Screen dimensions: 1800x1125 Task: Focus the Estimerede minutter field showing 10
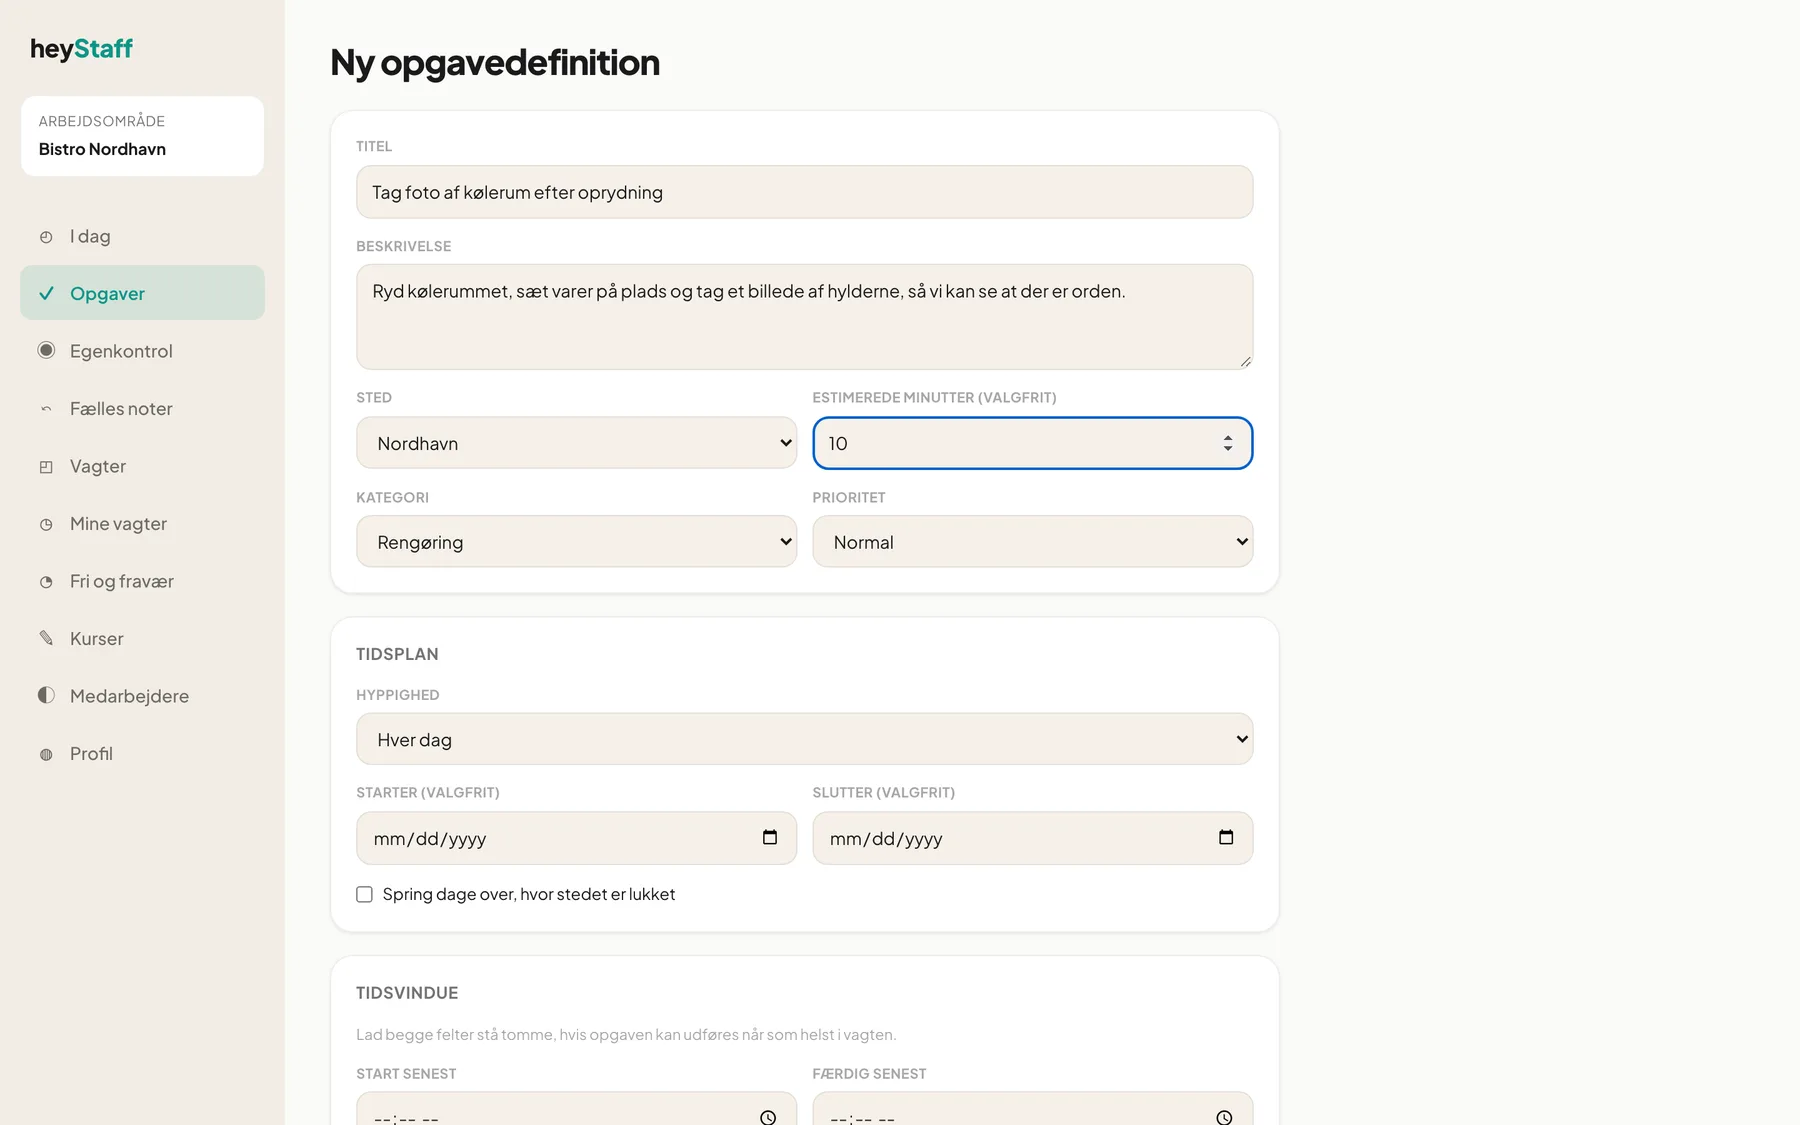[1032, 443]
